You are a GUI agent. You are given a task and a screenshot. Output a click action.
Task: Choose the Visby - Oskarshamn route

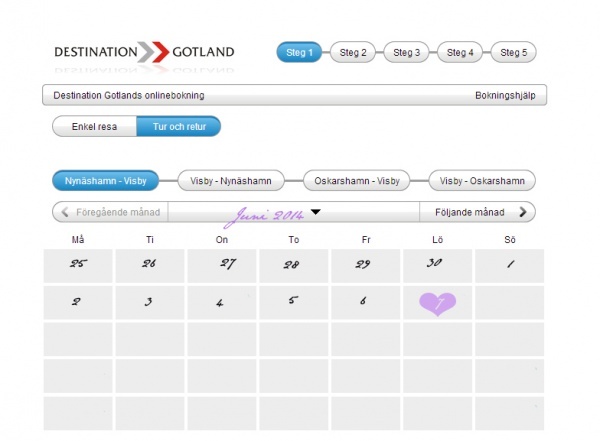[x=482, y=181]
